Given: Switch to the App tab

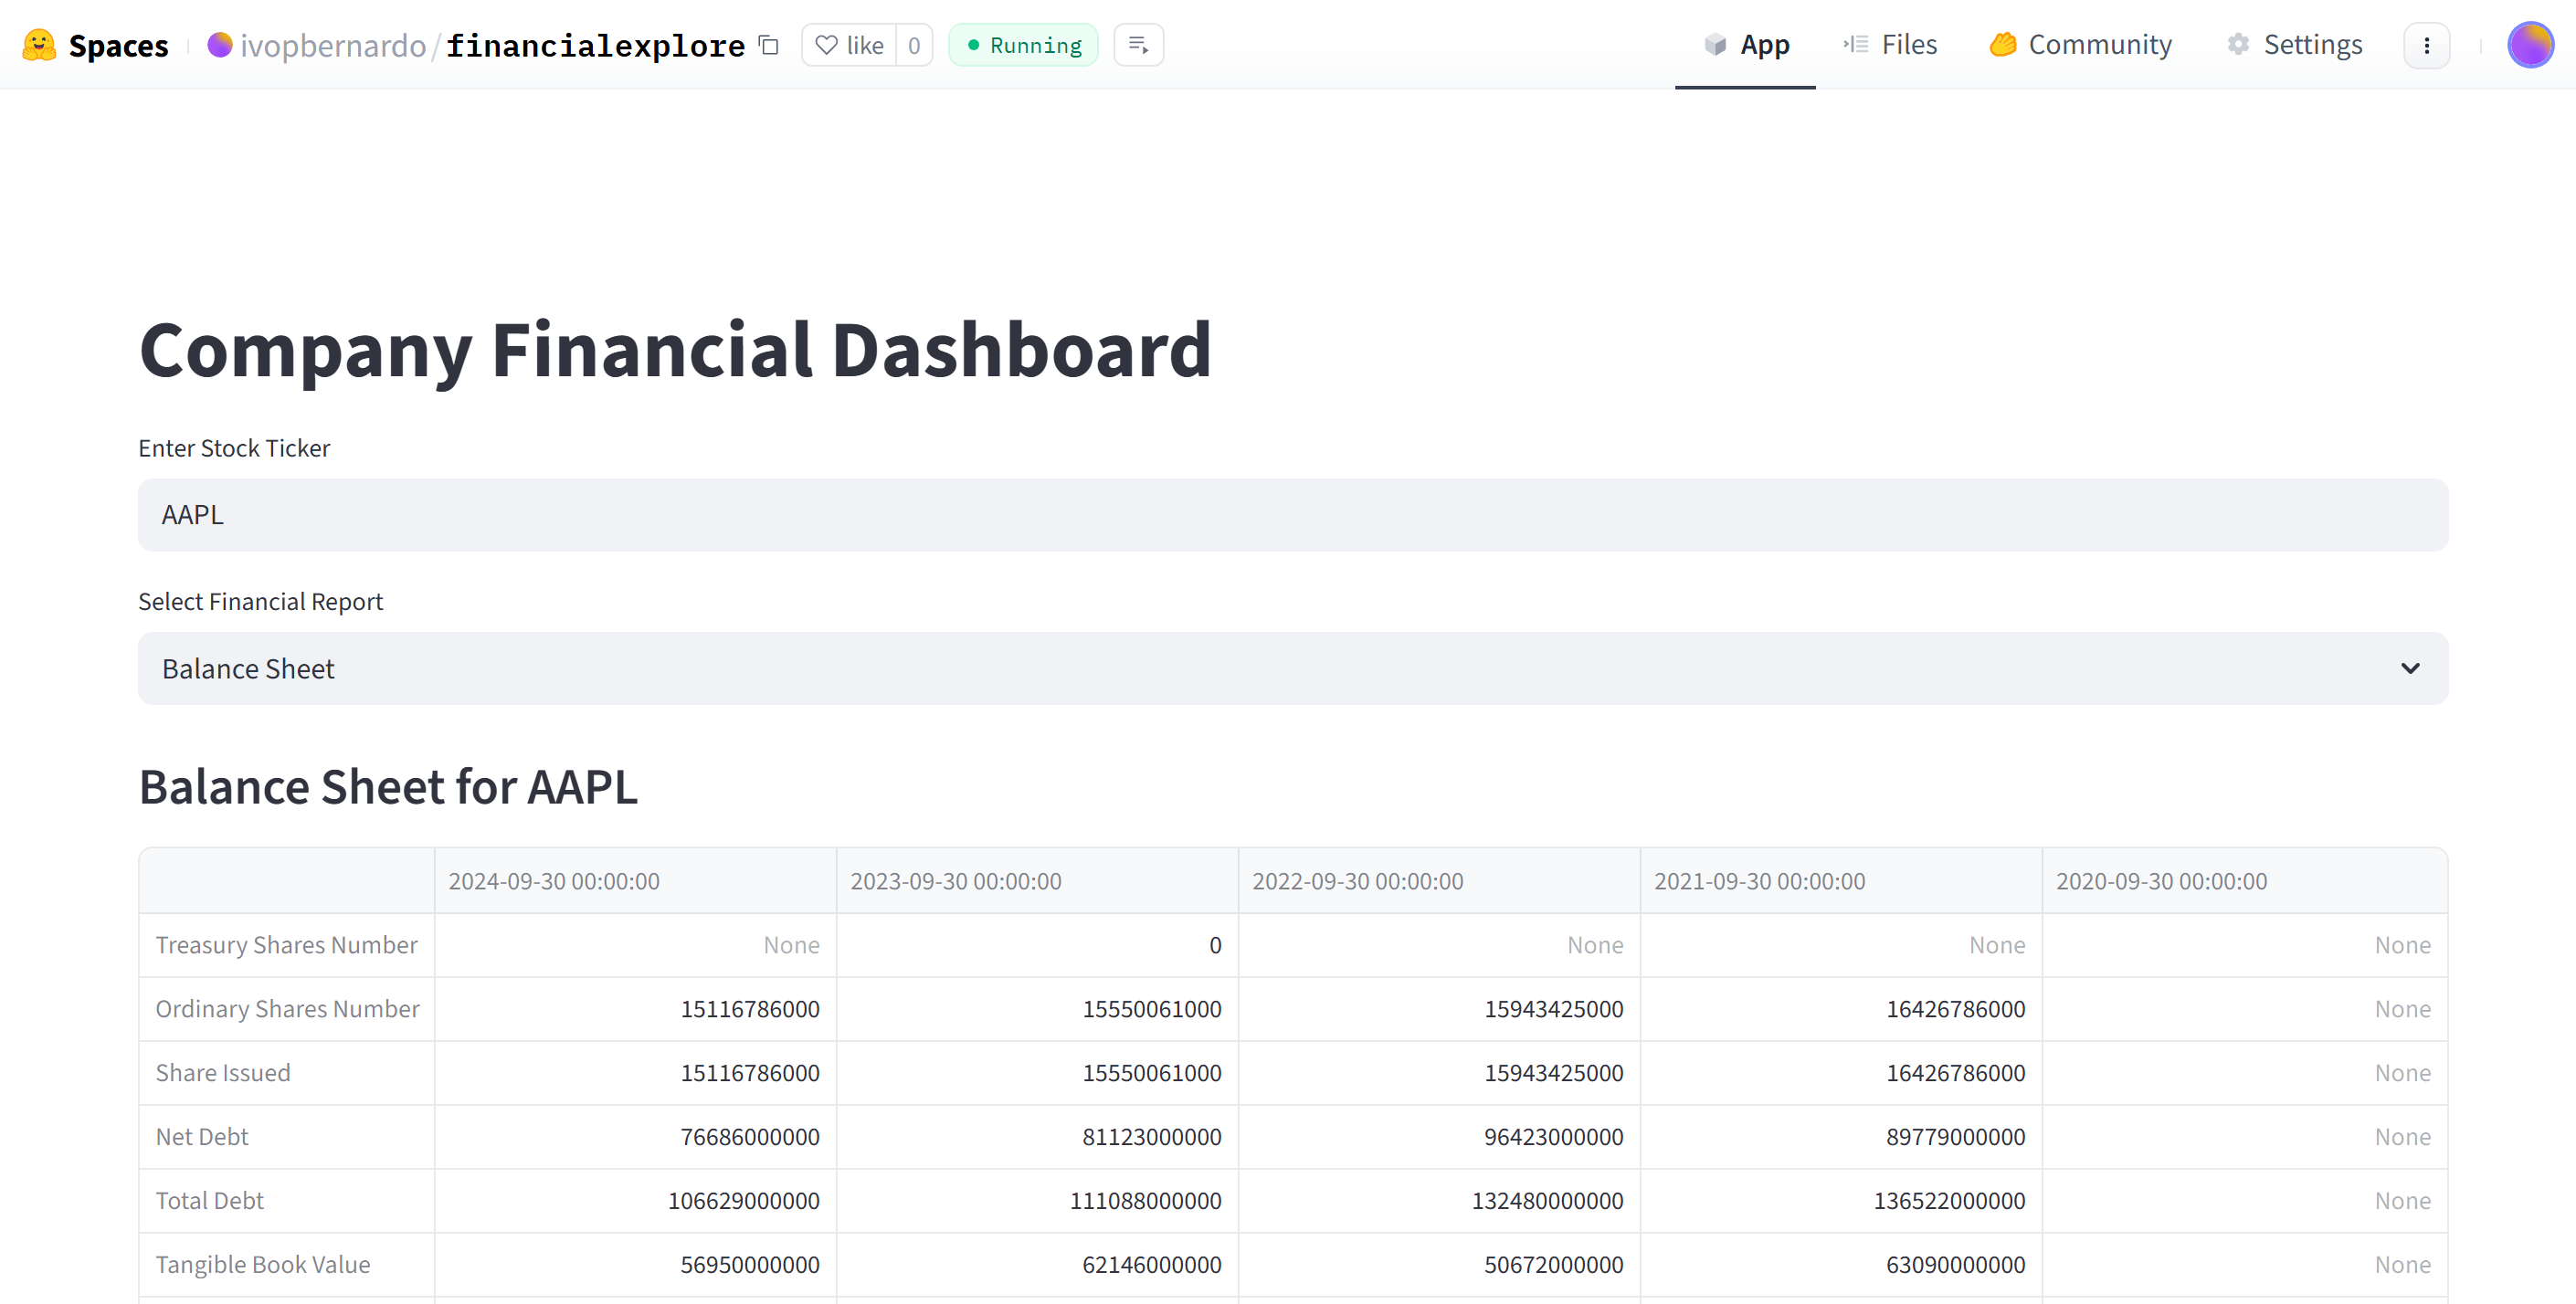Looking at the screenshot, I should 1745,45.
